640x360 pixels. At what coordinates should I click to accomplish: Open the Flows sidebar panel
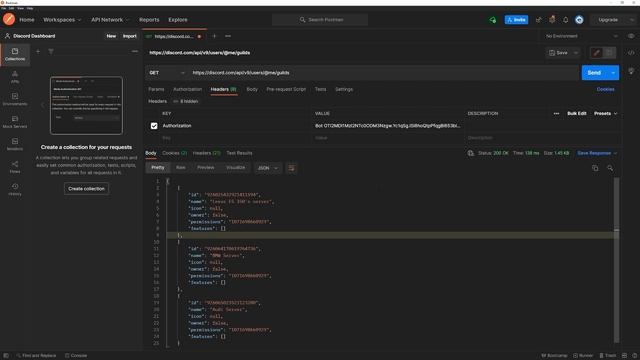click(x=15, y=167)
